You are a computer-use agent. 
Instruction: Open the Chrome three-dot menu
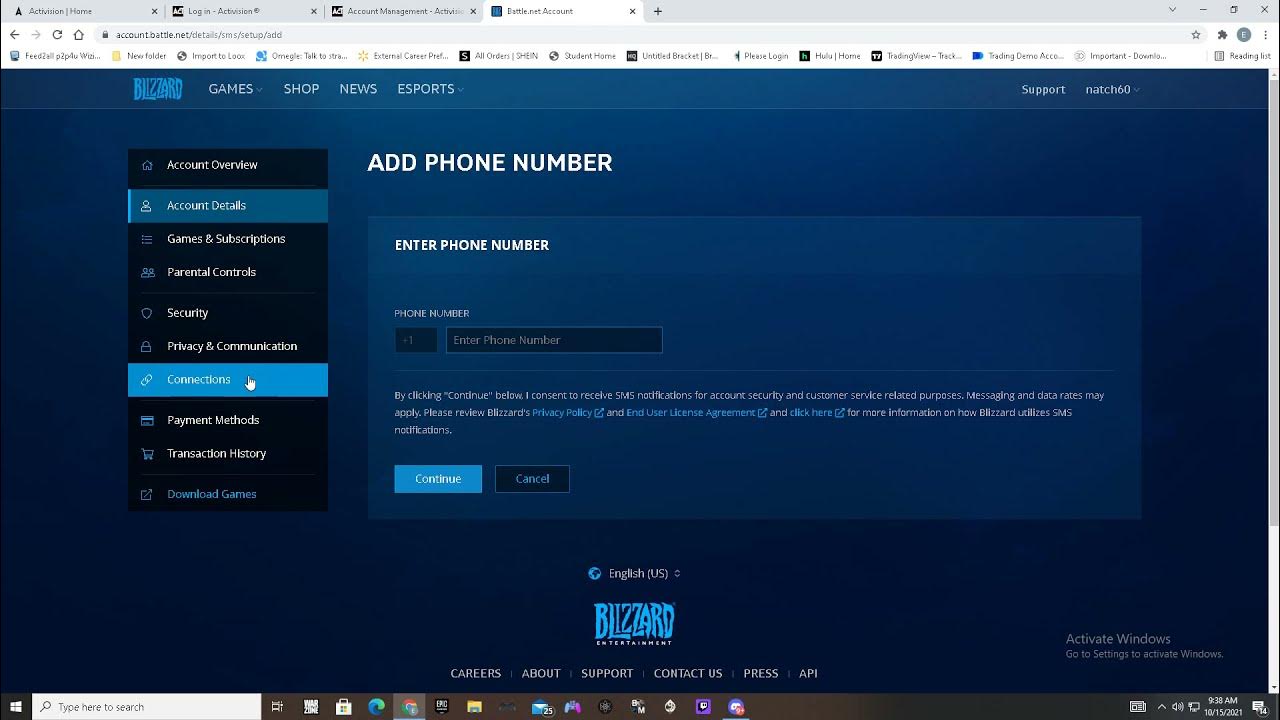click(x=1265, y=34)
